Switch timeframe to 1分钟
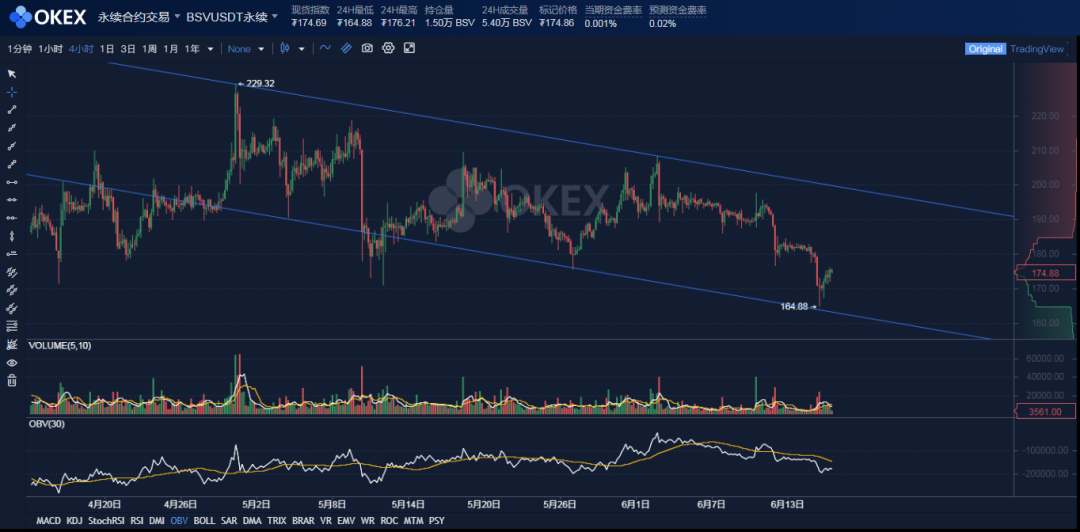This screenshot has height=532, width=1080. point(19,49)
